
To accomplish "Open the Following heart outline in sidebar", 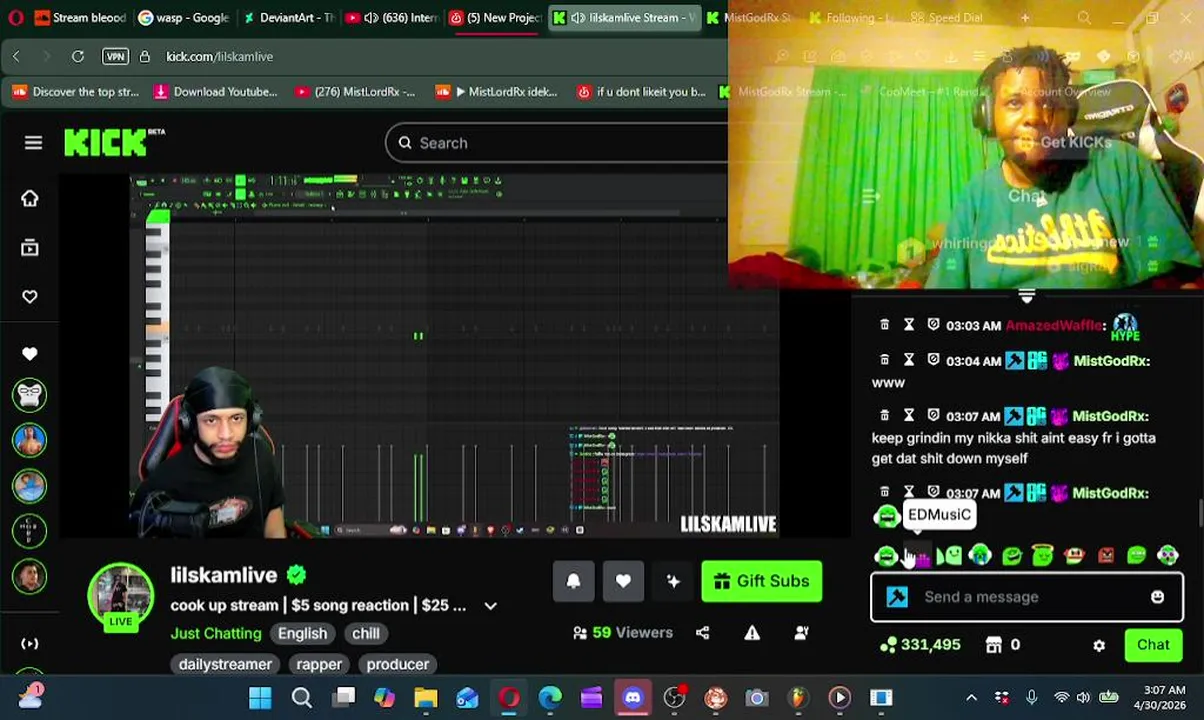I will pyautogui.click(x=30, y=296).
